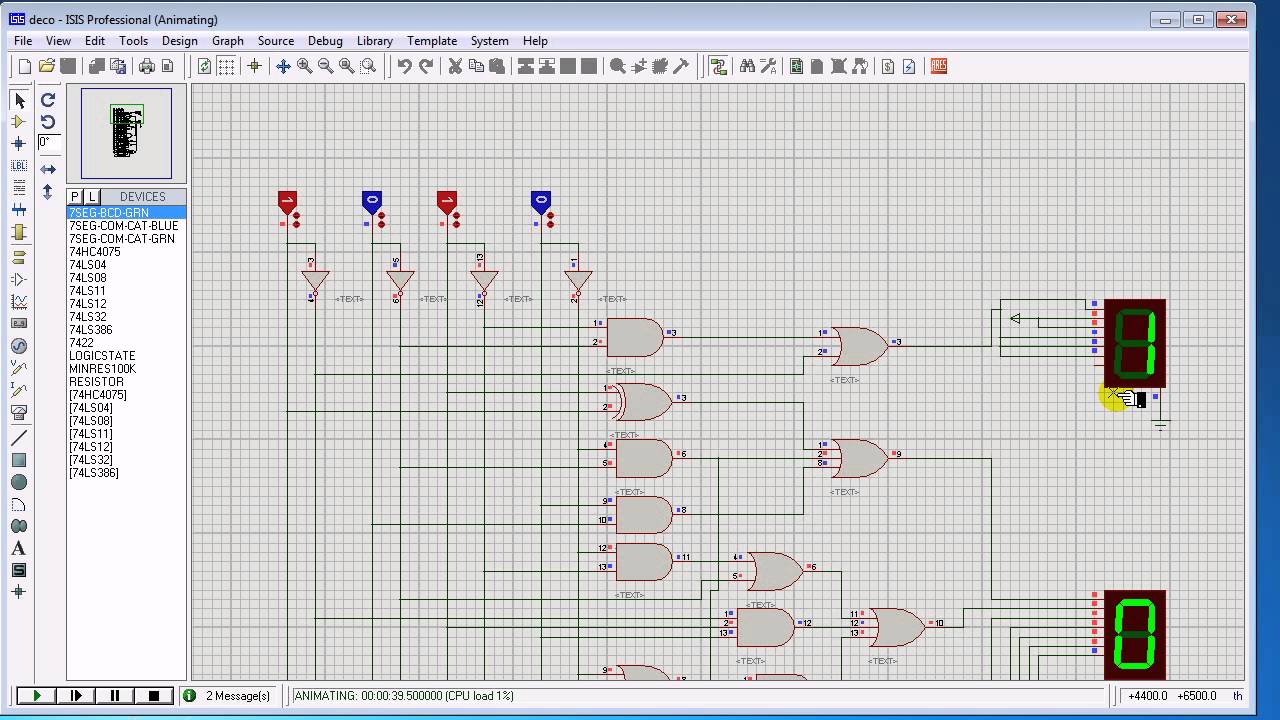Zoom in with magnifier plus icon
1280x720 pixels.
click(304, 66)
